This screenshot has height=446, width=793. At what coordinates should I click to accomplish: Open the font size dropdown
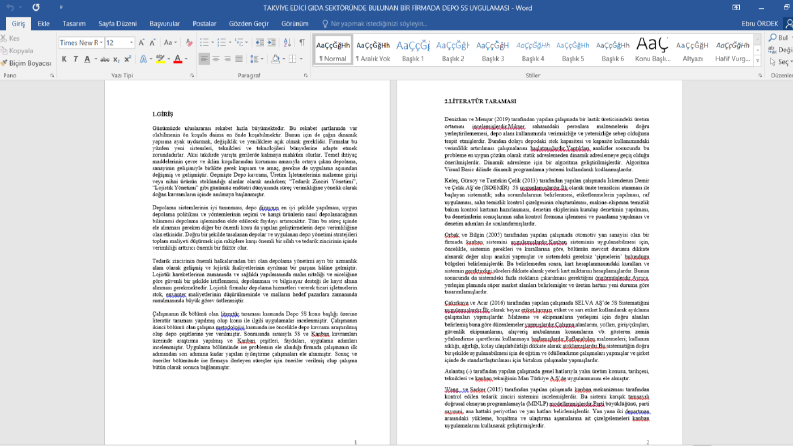pos(131,42)
